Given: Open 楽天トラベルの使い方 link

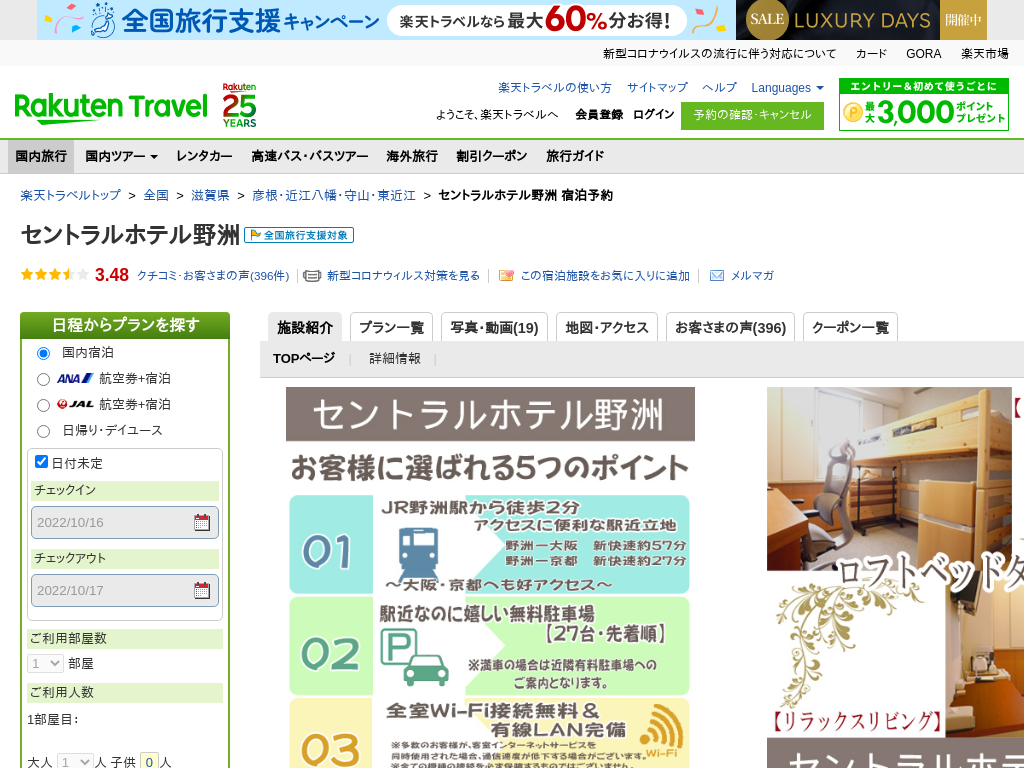Looking at the screenshot, I should (x=555, y=88).
